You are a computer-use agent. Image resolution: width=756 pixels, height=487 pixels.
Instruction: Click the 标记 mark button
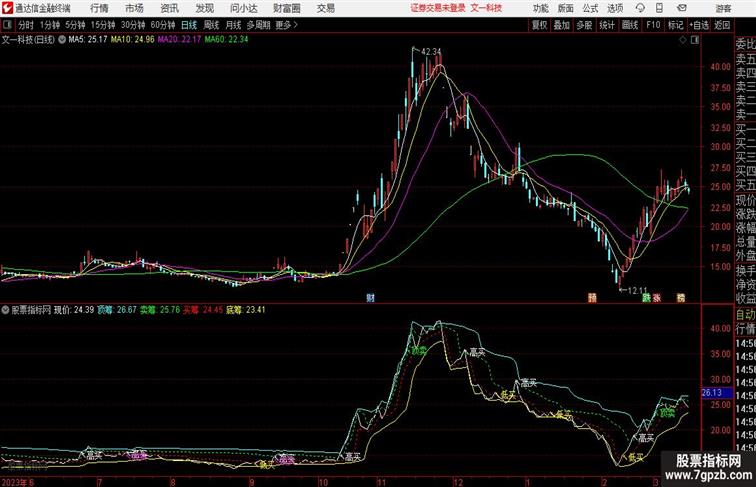click(x=675, y=25)
